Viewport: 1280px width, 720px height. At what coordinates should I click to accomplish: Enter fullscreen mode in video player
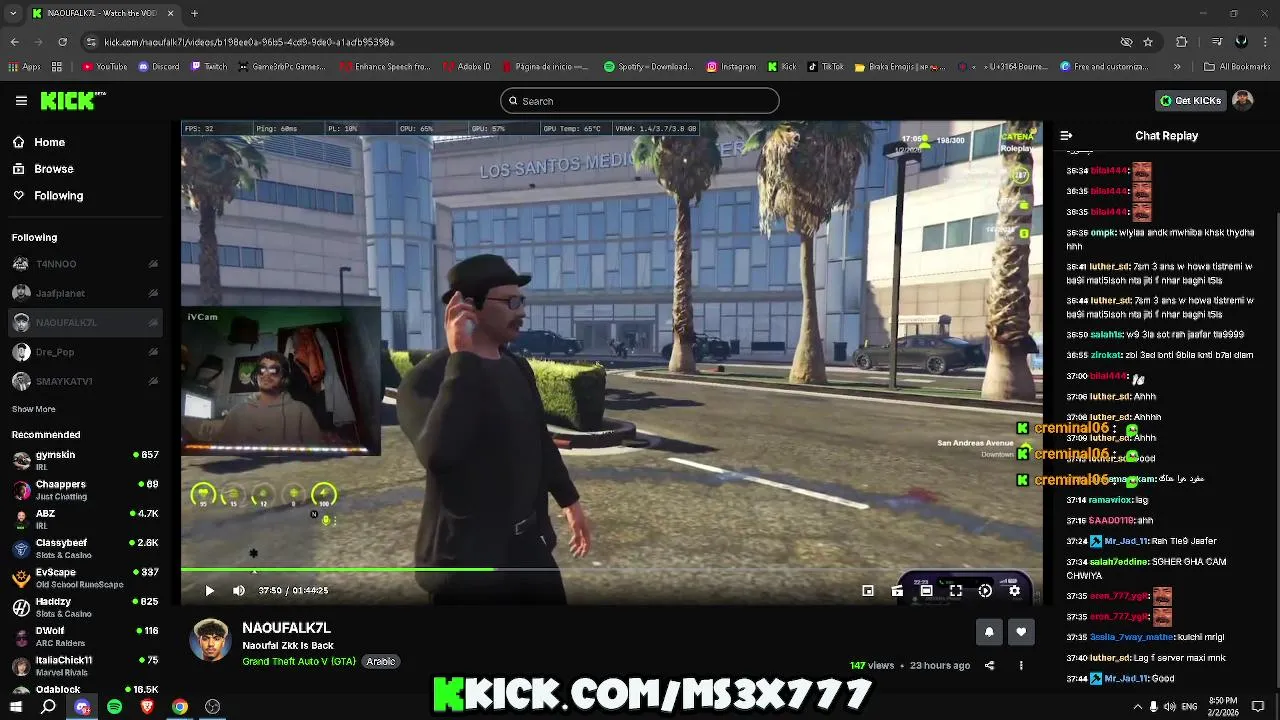click(x=956, y=591)
